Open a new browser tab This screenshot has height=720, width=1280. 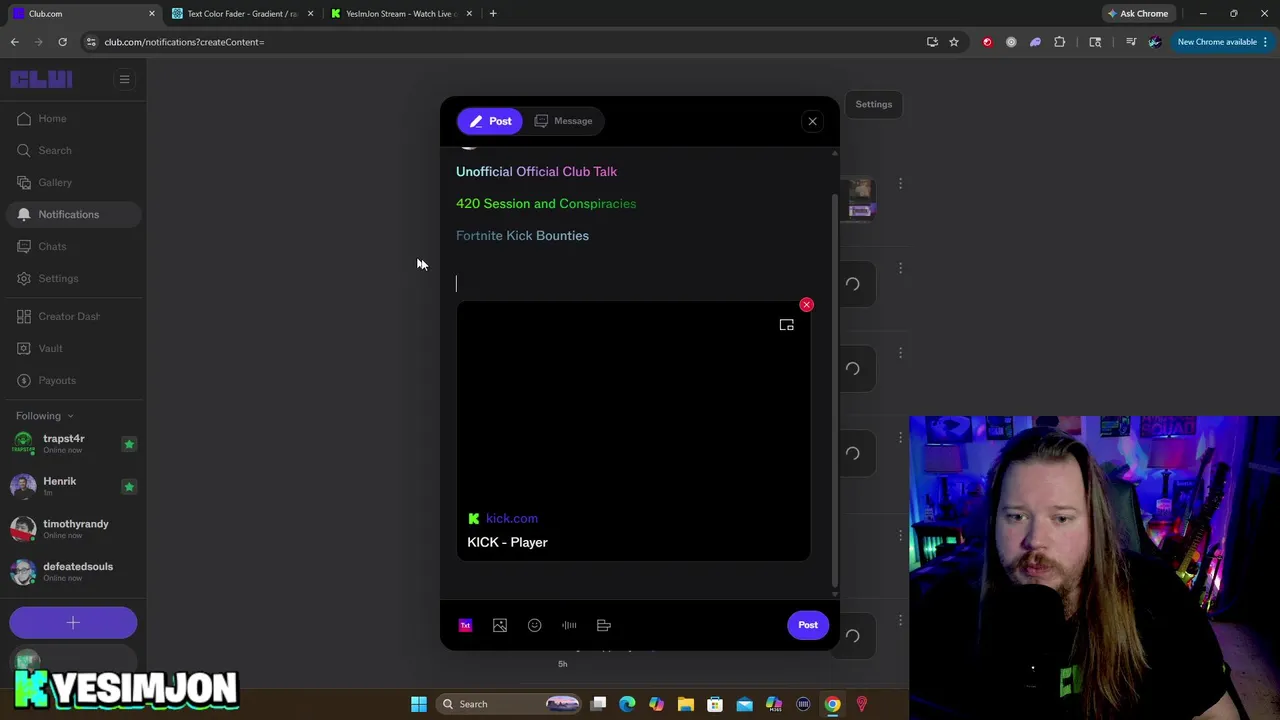click(x=493, y=14)
